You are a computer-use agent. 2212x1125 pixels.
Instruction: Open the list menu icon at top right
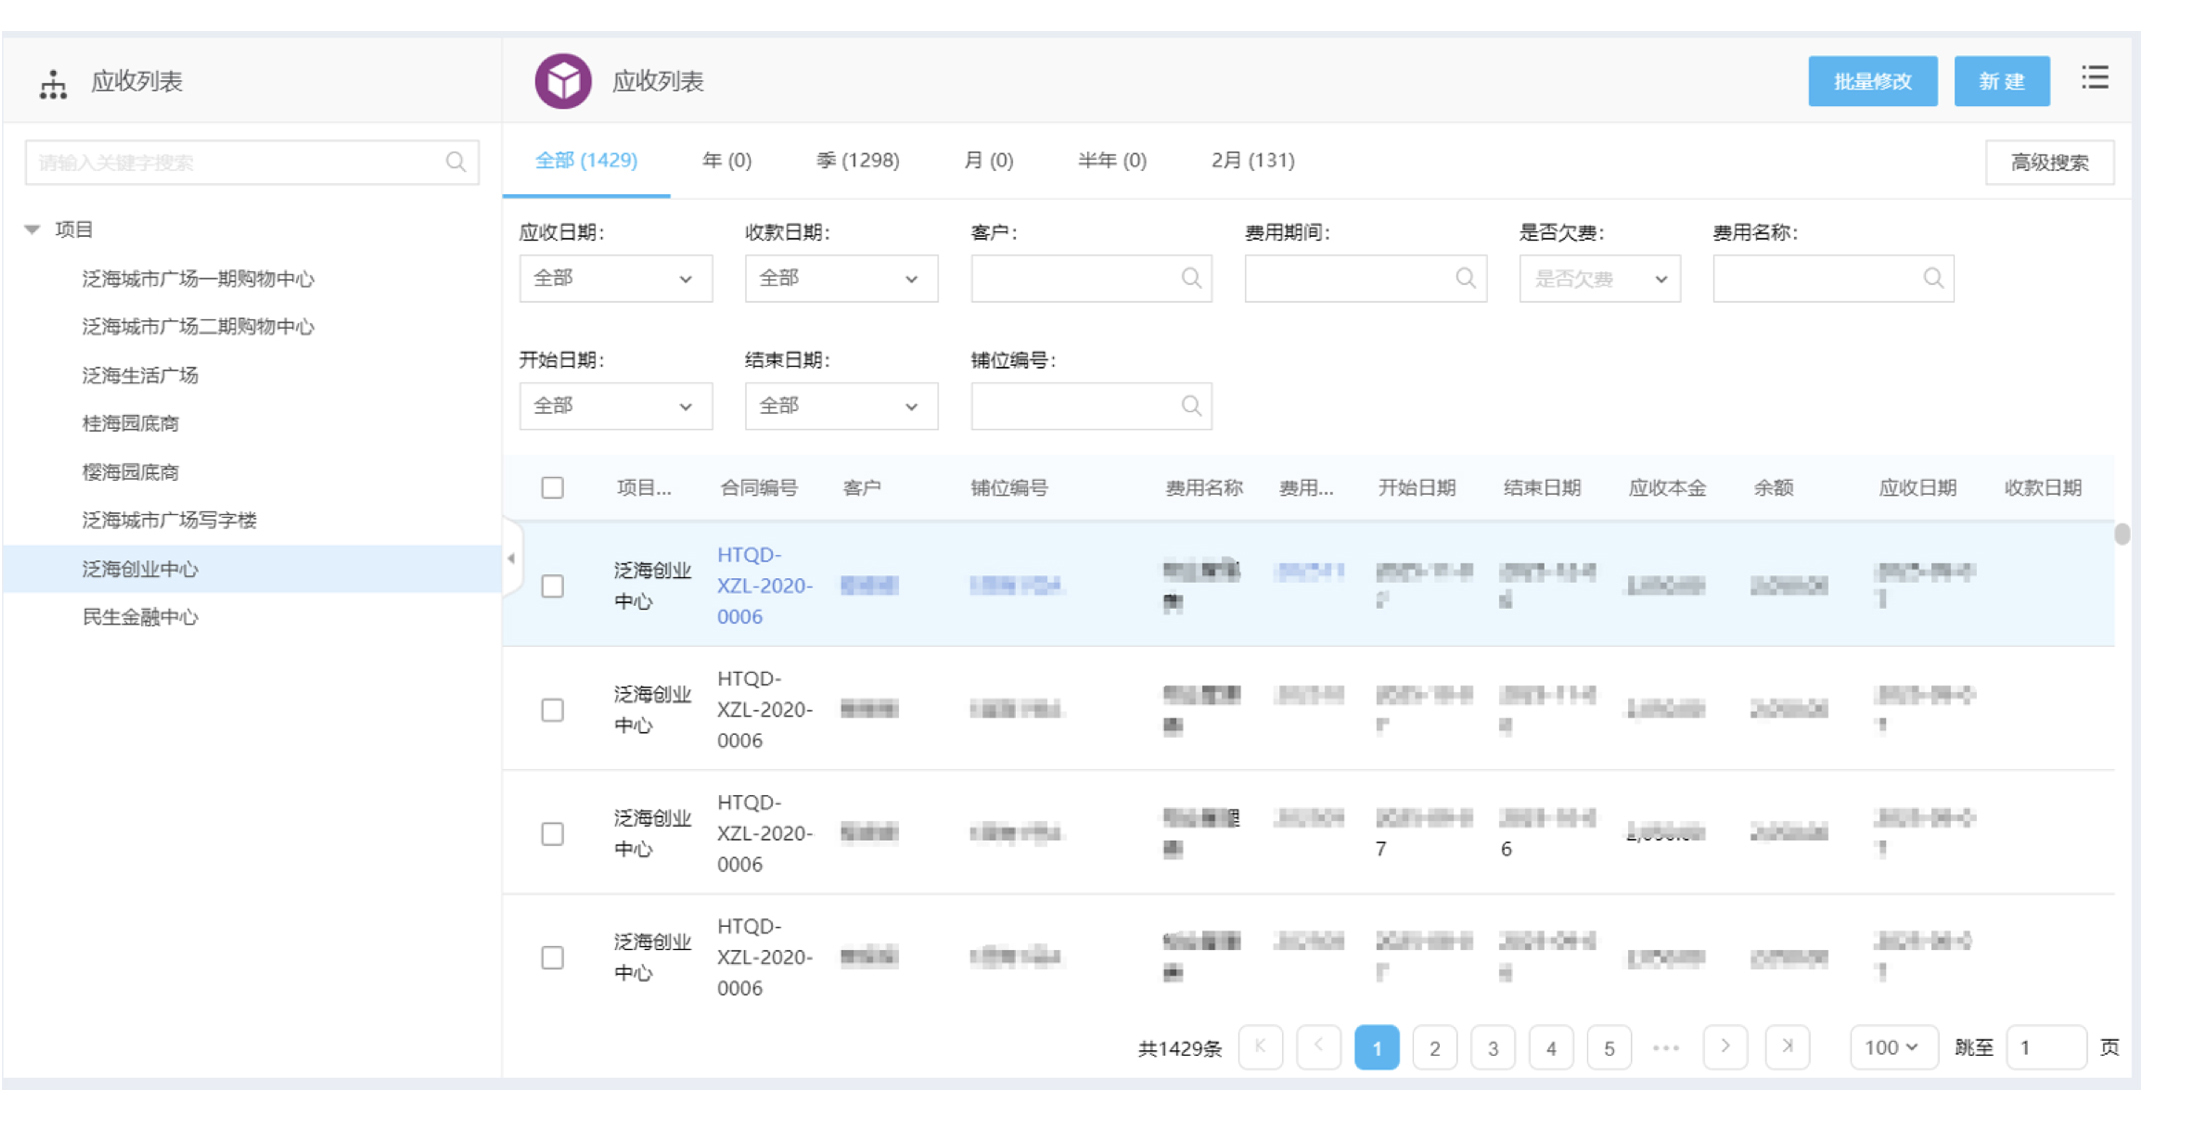pos(2095,78)
